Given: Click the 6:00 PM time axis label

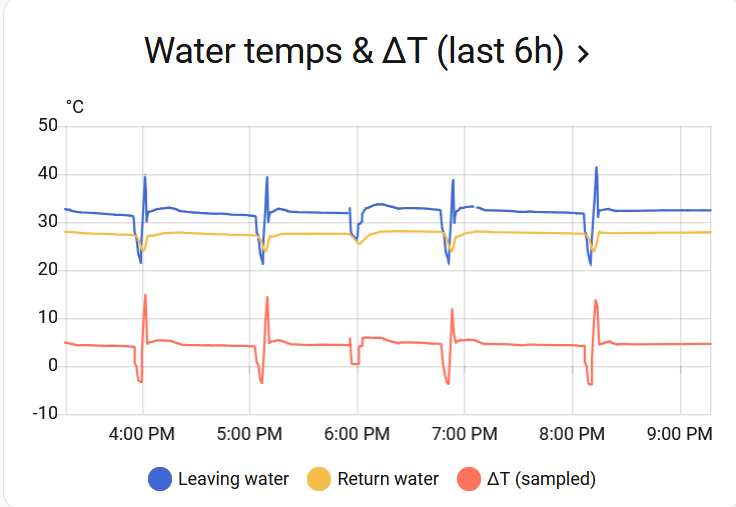Looking at the screenshot, I should [357, 435].
